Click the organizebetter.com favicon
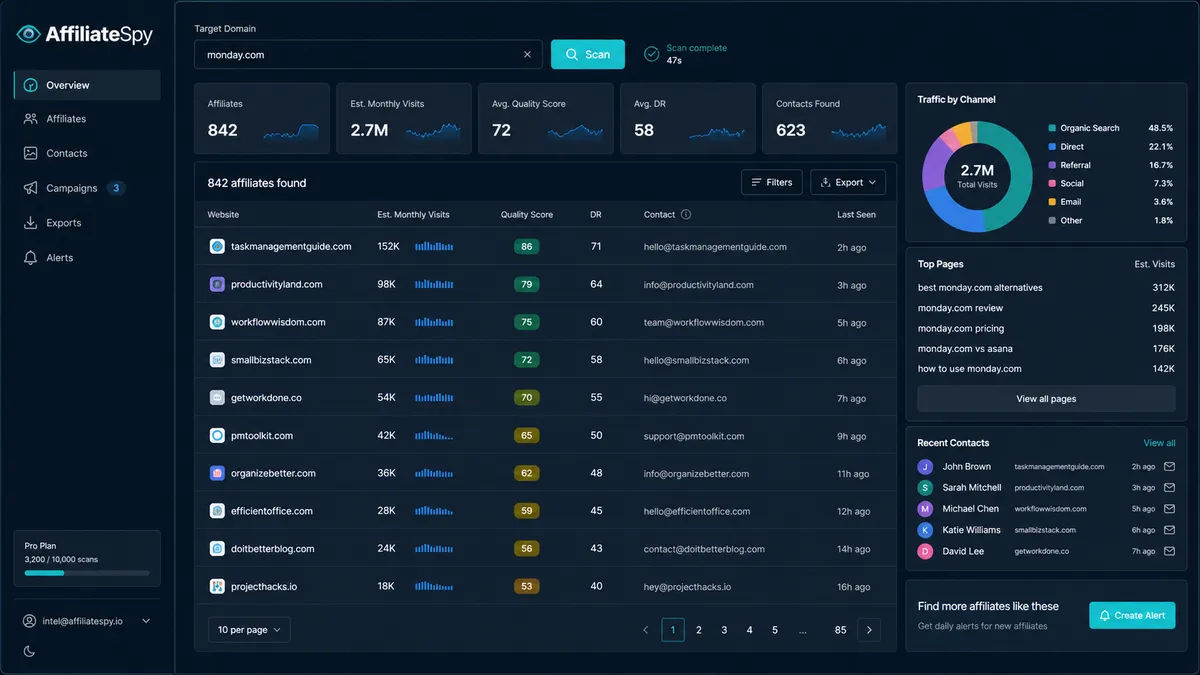The height and width of the screenshot is (675, 1200). [217, 474]
